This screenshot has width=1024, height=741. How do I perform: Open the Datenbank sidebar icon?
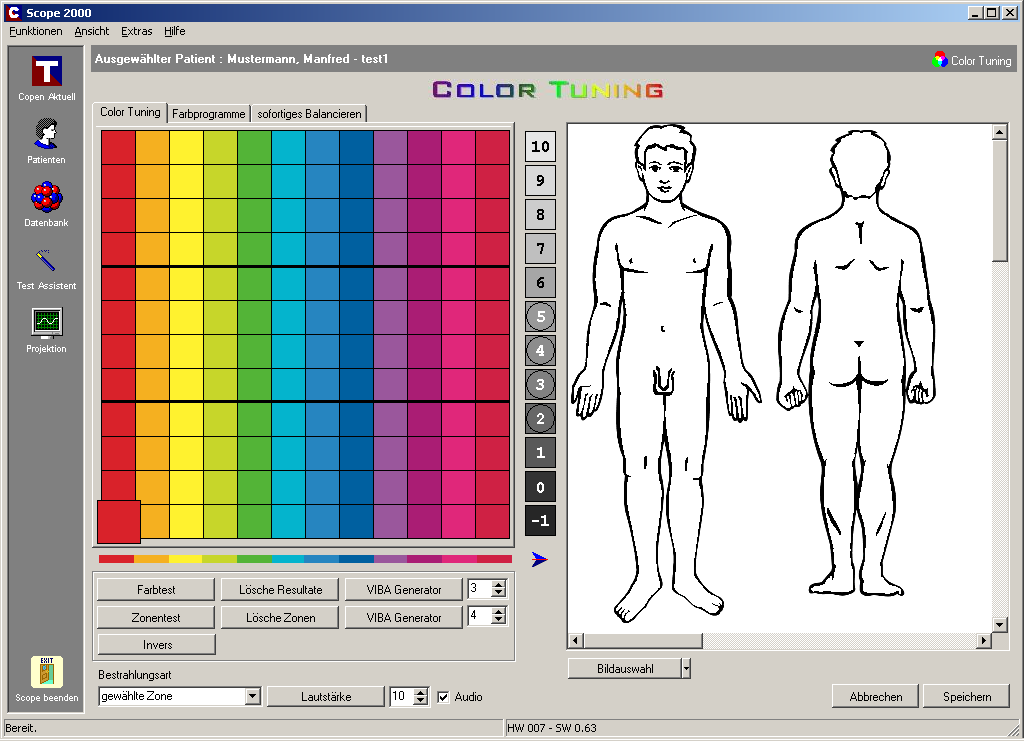(46, 198)
